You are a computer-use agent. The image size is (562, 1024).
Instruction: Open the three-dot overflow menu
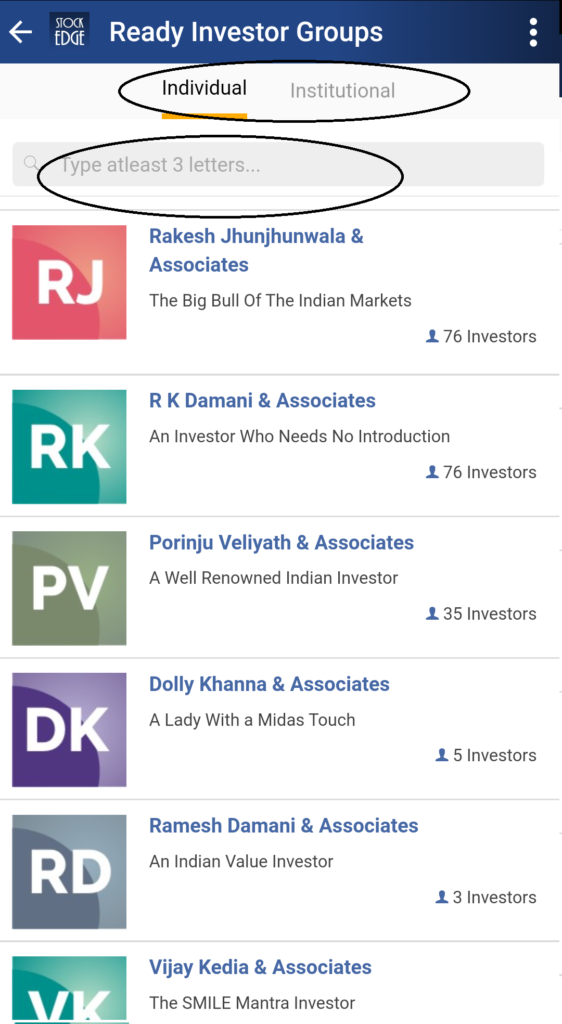533,32
